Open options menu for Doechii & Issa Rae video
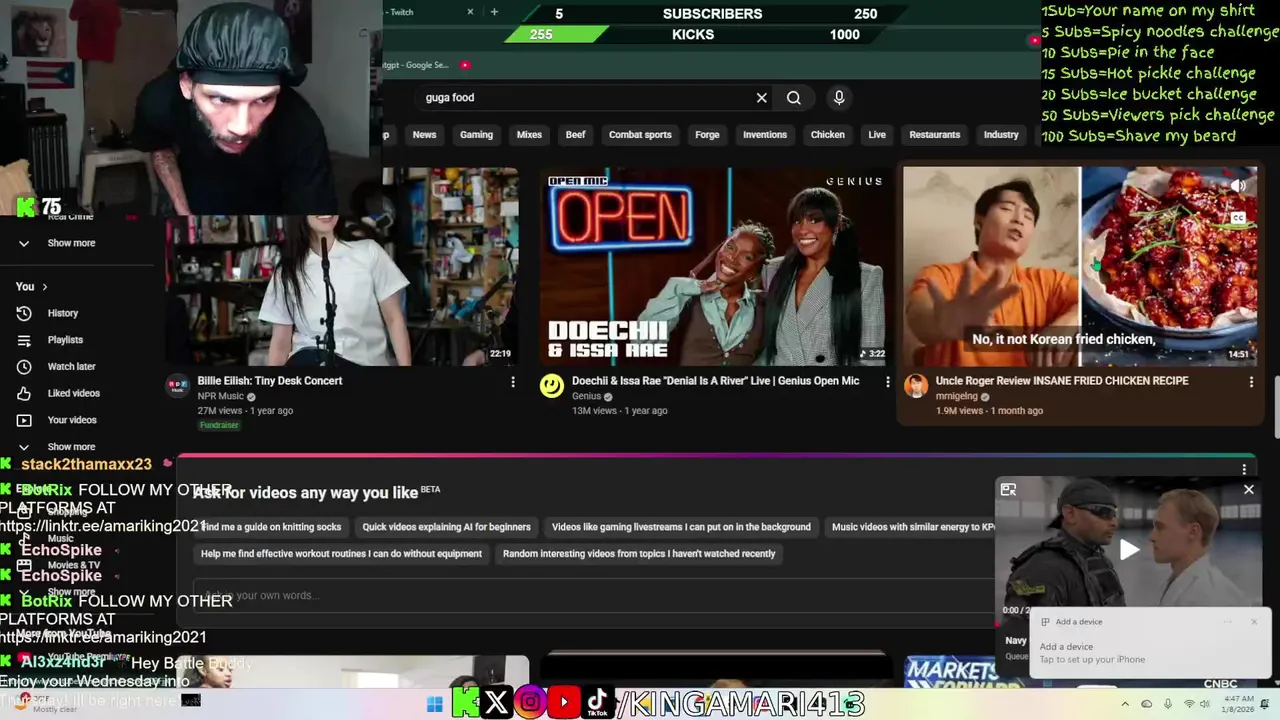Screen dimensions: 1280x720 (887, 382)
